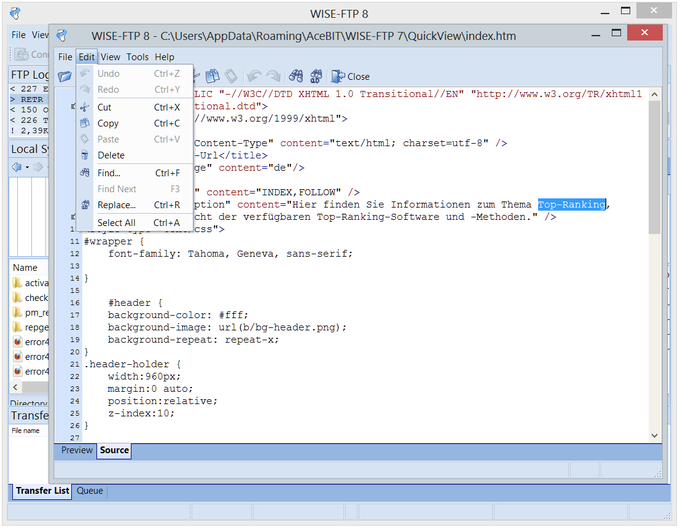680x530 pixels.
Task: Click the 'background-repeat: repeat-x;' source line
Action: pyautogui.click(x=193, y=339)
